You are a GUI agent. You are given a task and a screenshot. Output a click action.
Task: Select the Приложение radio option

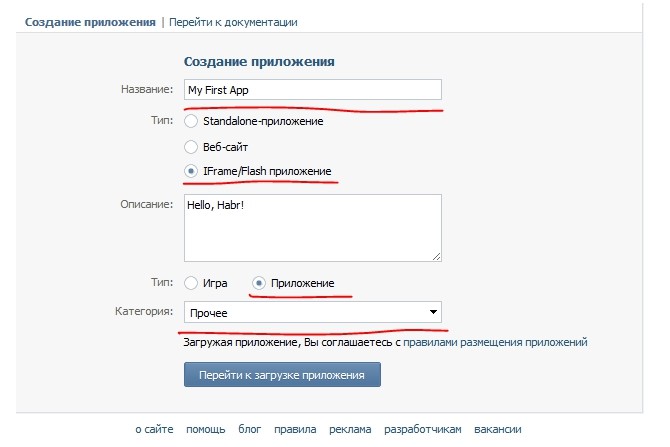[x=259, y=284]
